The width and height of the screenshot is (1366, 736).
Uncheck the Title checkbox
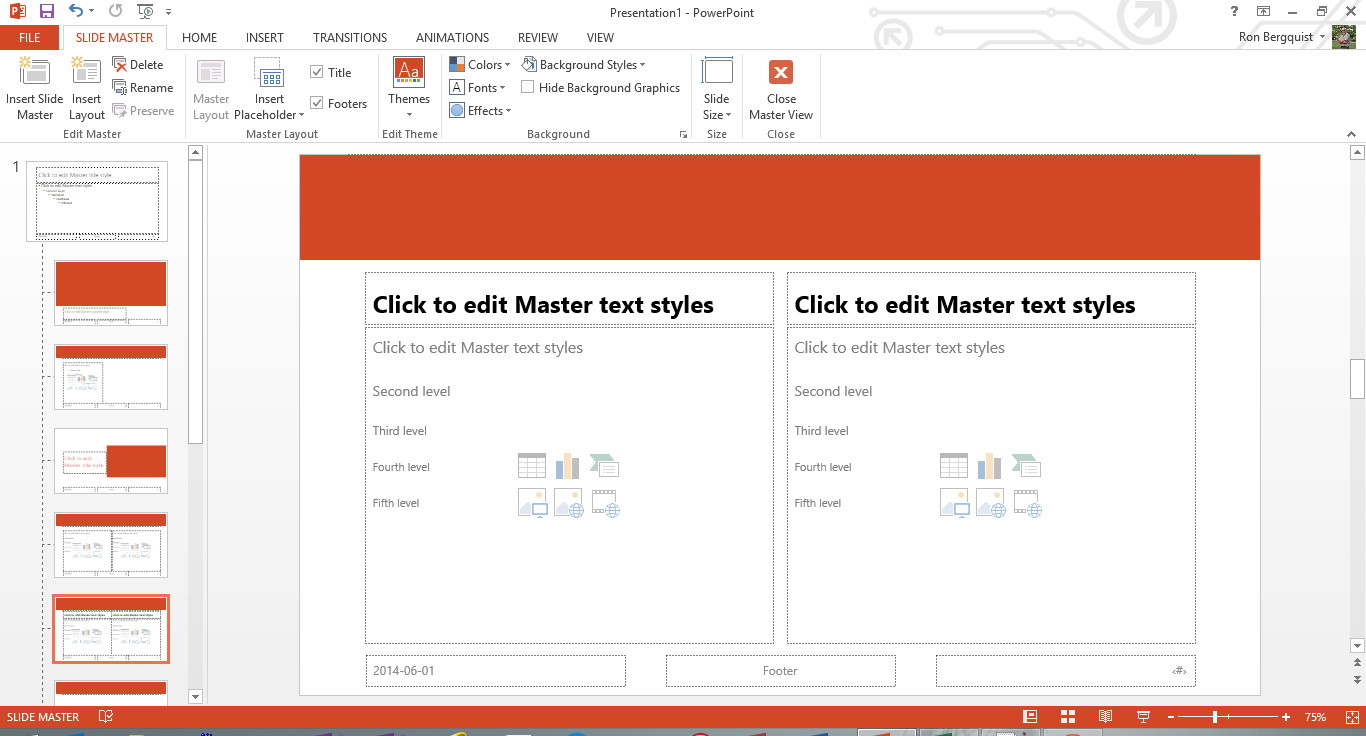click(x=317, y=72)
